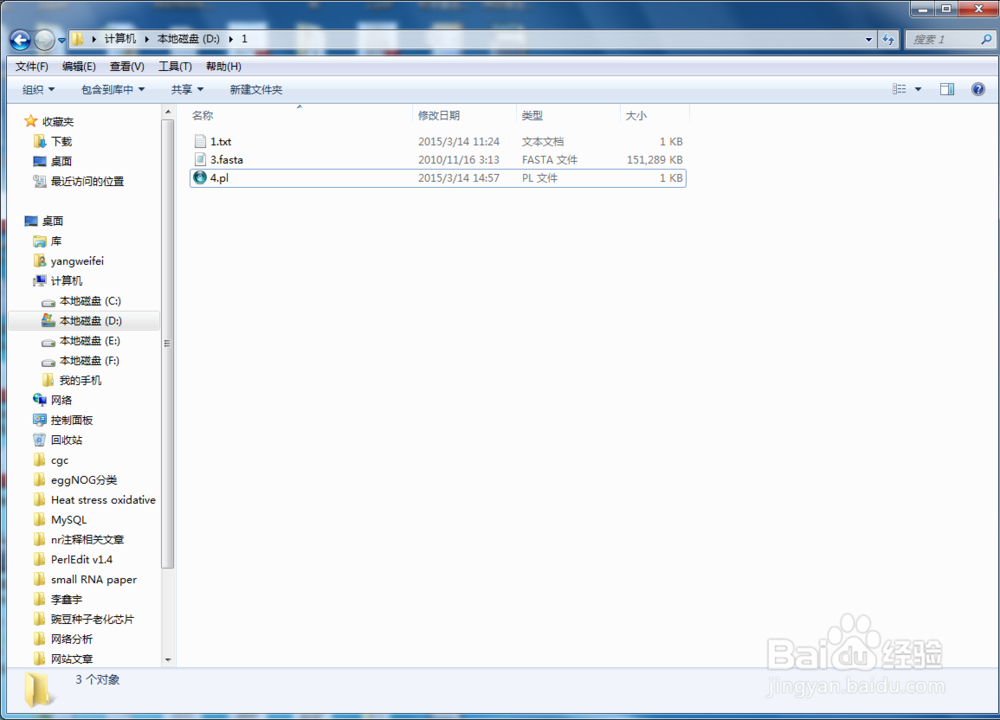This screenshot has height=720, width=1000.
Task: Open the recent pages dropdown arrow
Action: (x=61, y=40)
